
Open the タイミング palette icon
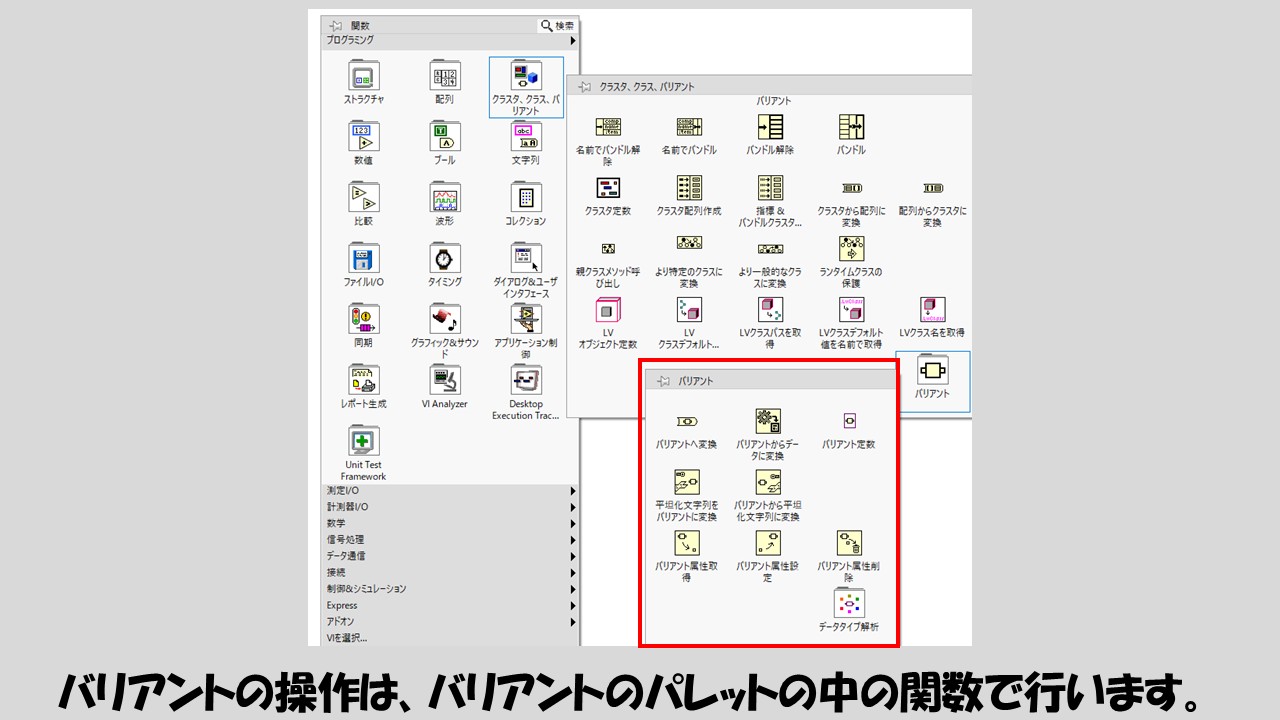pyautogui.click(x=445, y=260)
